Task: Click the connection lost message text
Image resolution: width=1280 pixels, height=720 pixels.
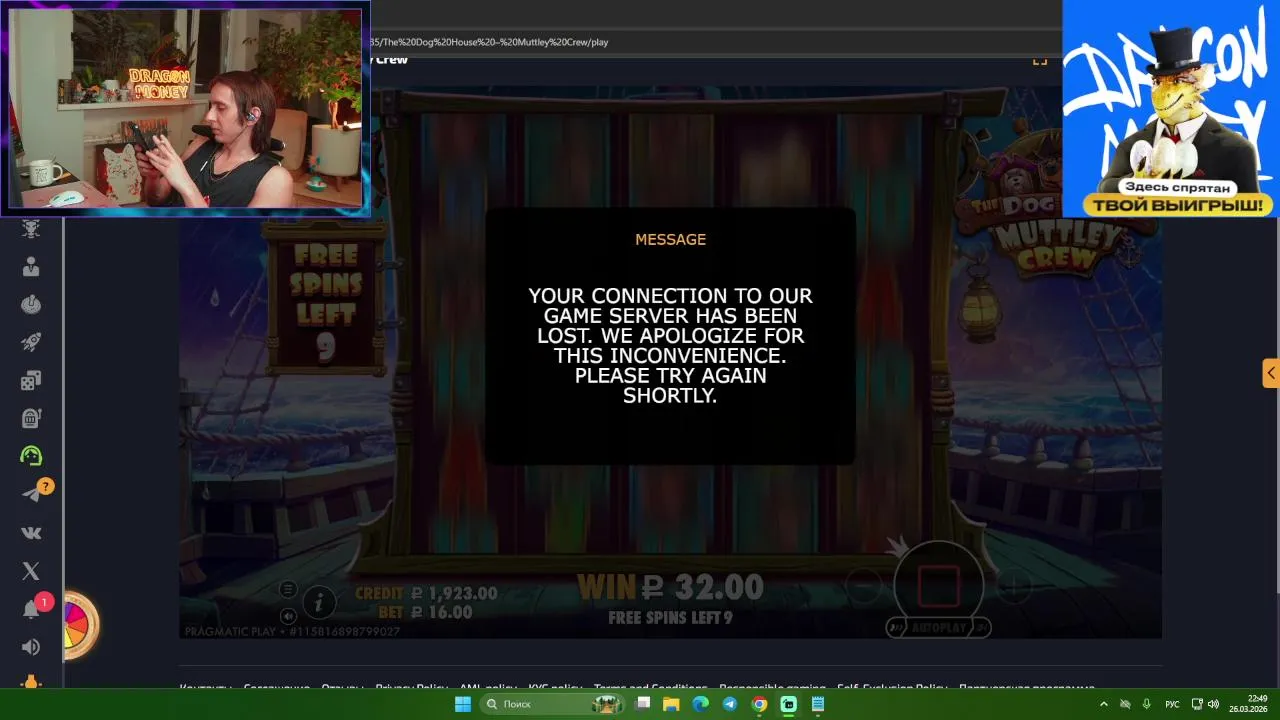Action: click(x=670, y=345)
